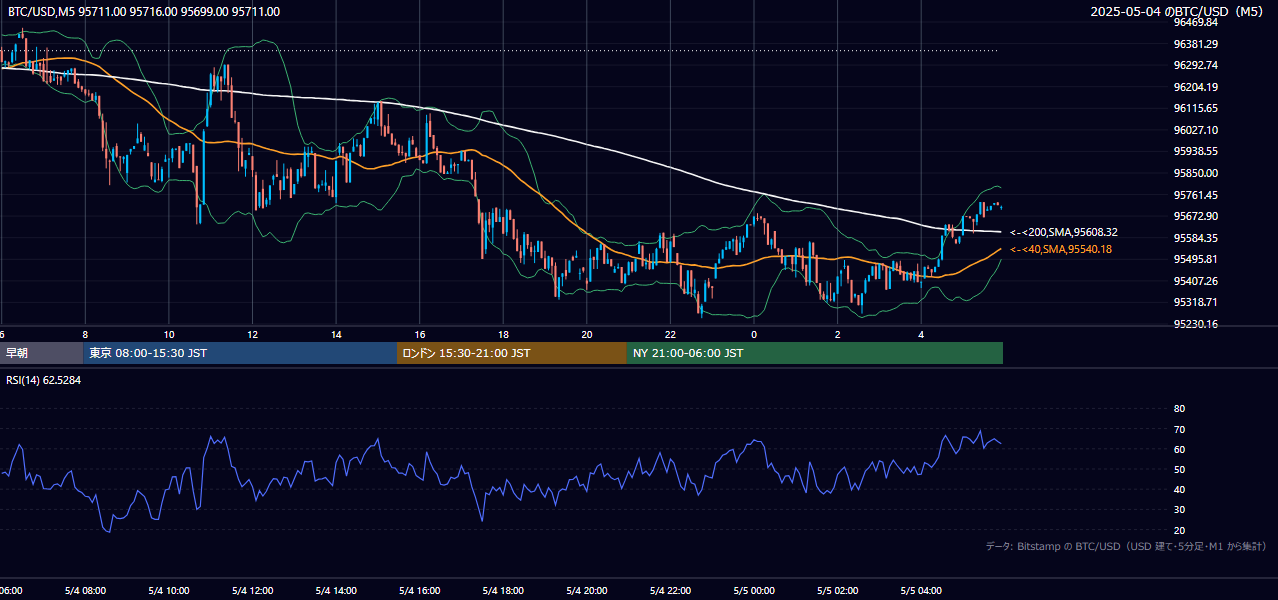Click the Bitstamp data attribution note
This screenshot has height=600, width=1278.
point(1126,546)
